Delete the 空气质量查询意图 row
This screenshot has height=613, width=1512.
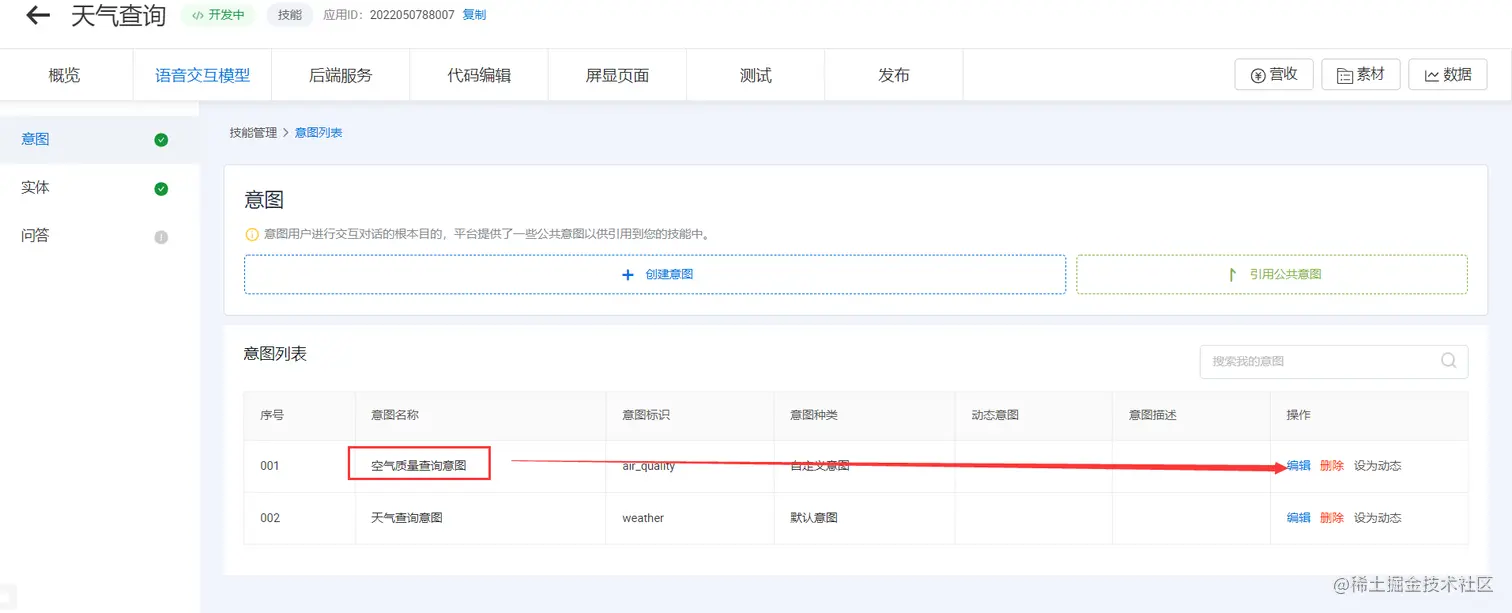[x=1332, y=466]
